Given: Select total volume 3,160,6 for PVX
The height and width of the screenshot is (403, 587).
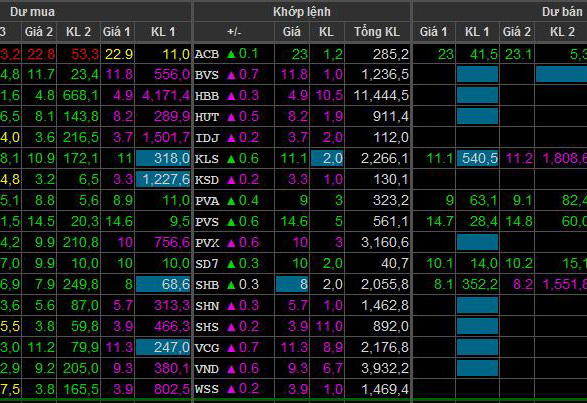Looking at the screenshot, I should coord(385,242).
